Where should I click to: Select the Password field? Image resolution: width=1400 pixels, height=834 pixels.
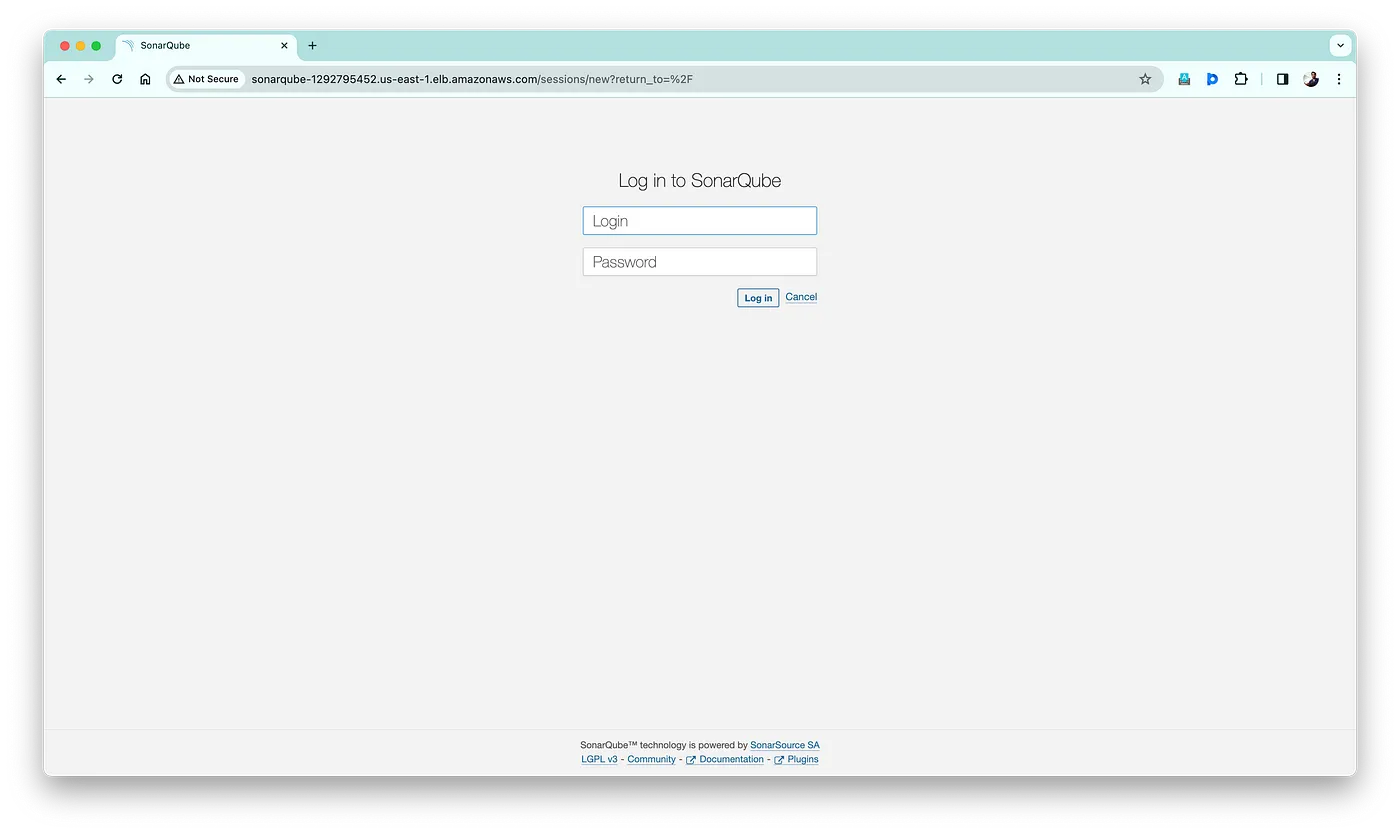[x=699, y=261]
